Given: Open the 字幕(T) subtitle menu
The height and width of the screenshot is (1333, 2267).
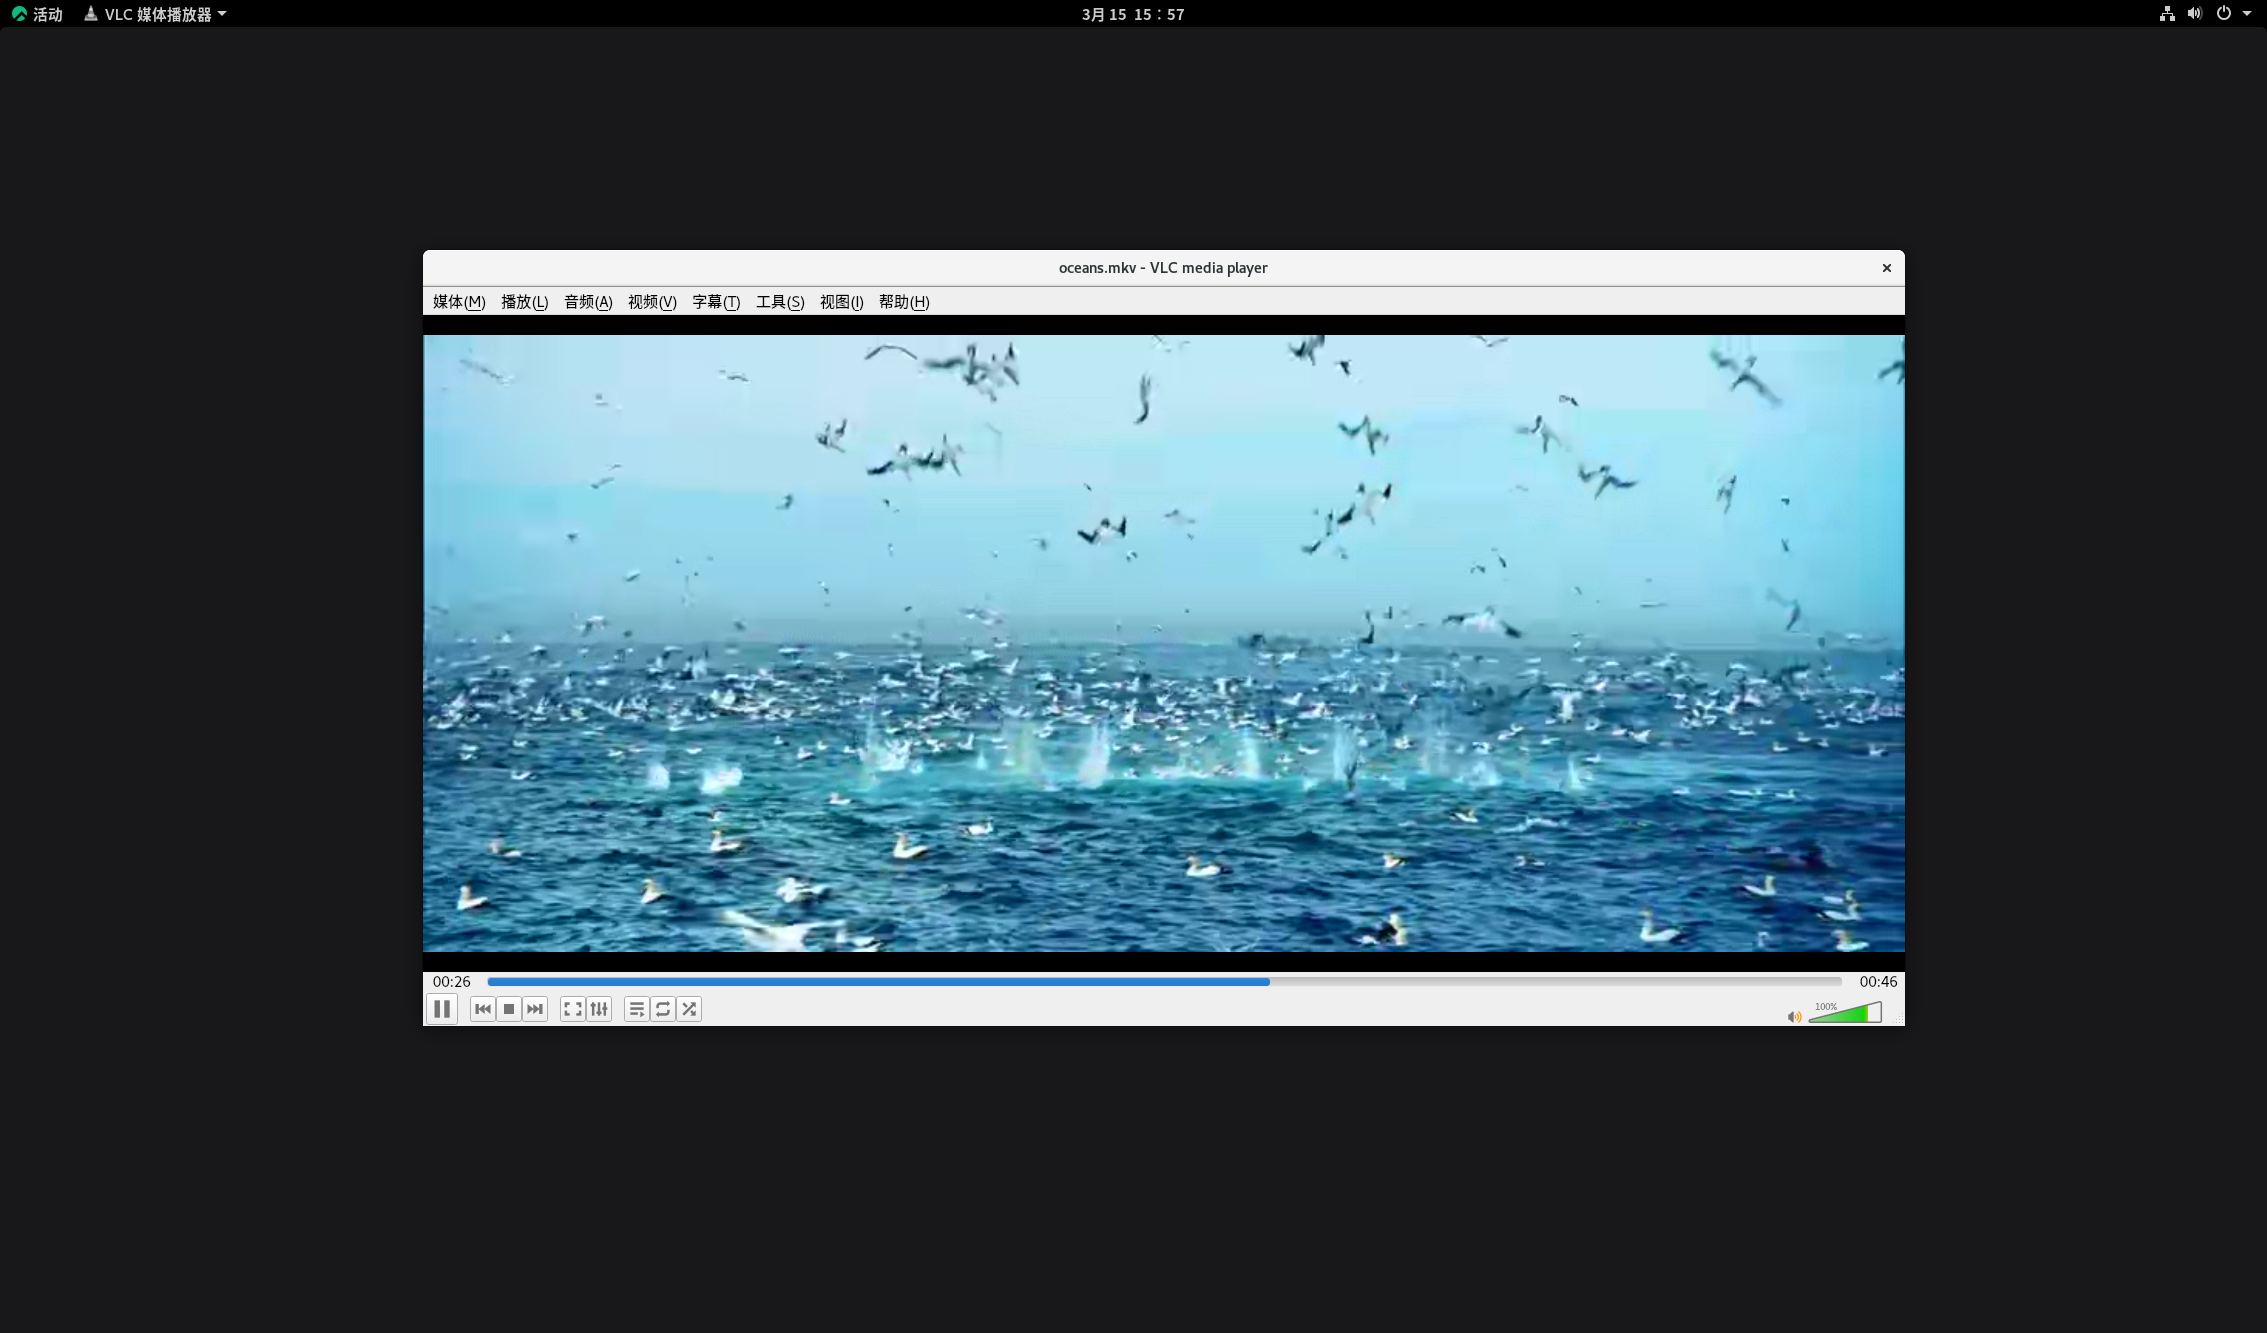Looking at the screenshot, I should click(716, 302).
